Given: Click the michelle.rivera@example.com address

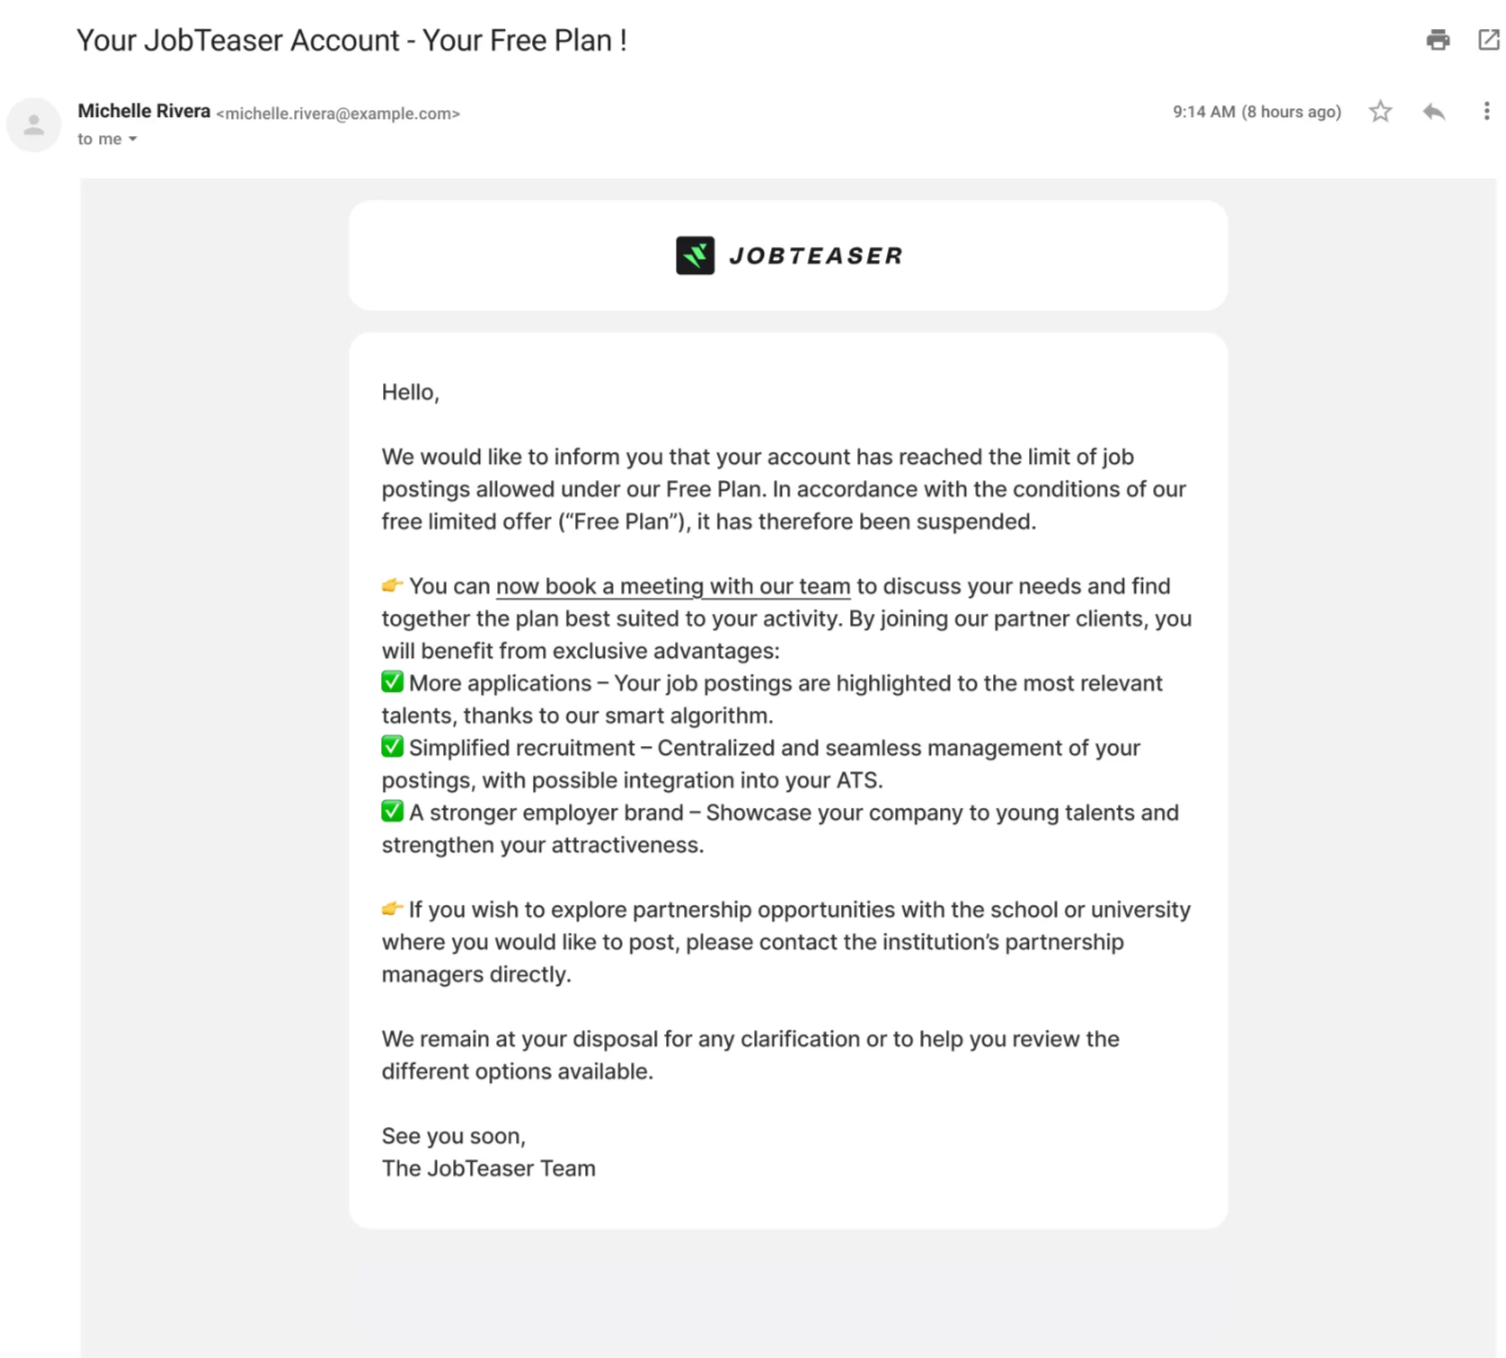Looking at the screenshot, I should (x=338, y=114).
